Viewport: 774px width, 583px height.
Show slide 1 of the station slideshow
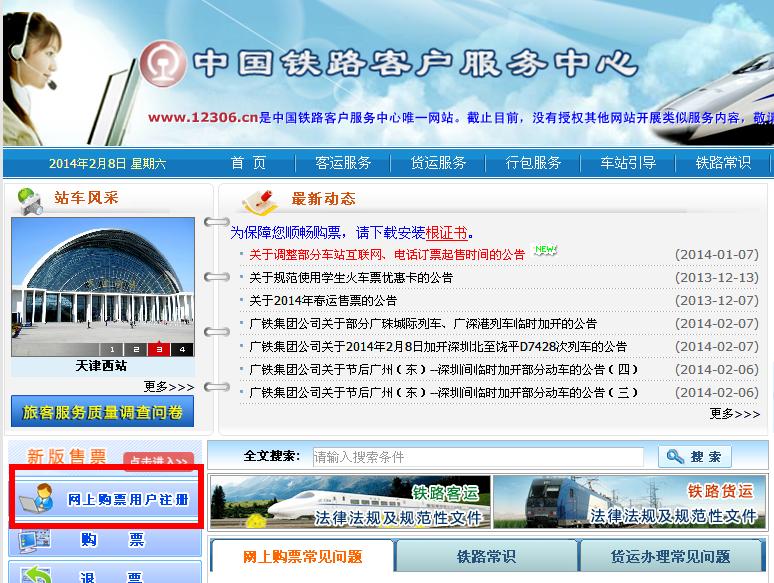pyautogui.click(x=112, y=350)
